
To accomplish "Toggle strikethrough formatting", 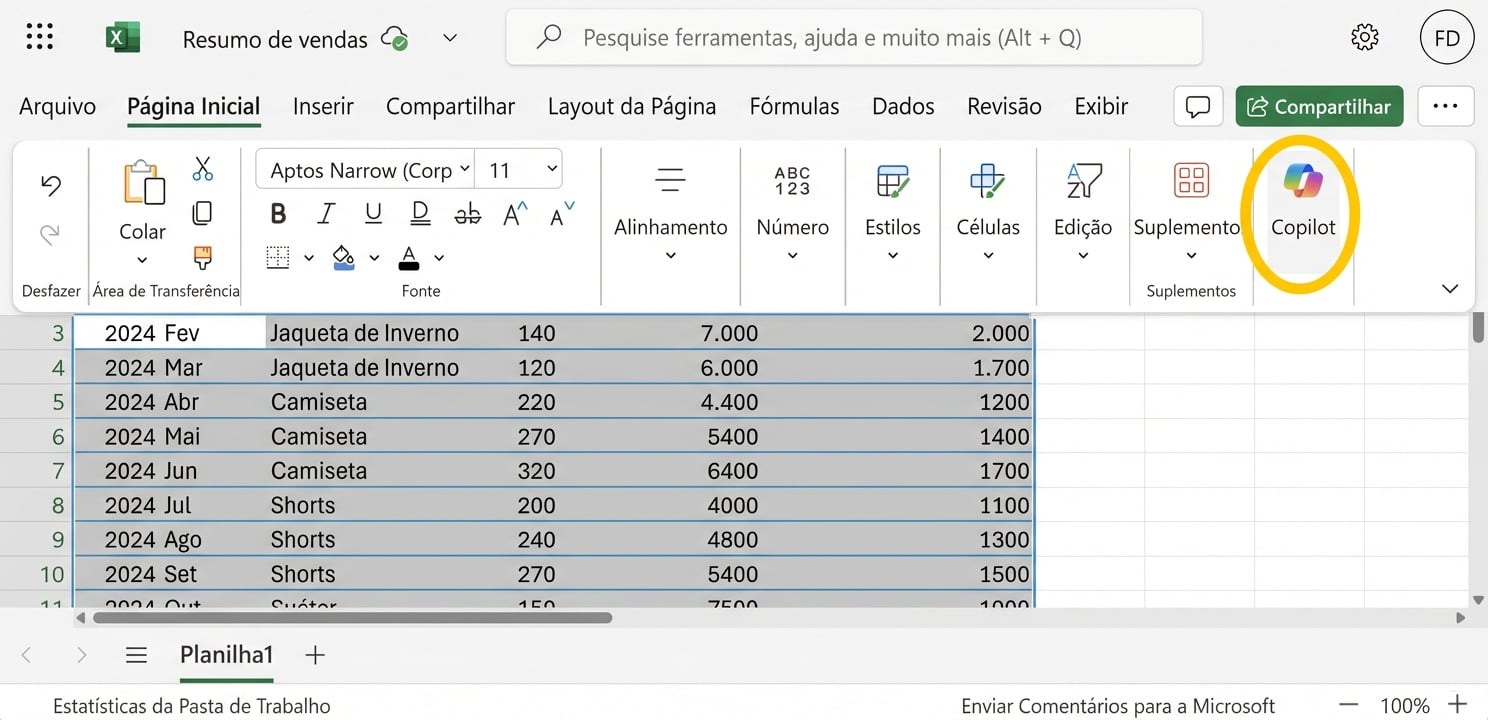I will click(x=467, y=213).
